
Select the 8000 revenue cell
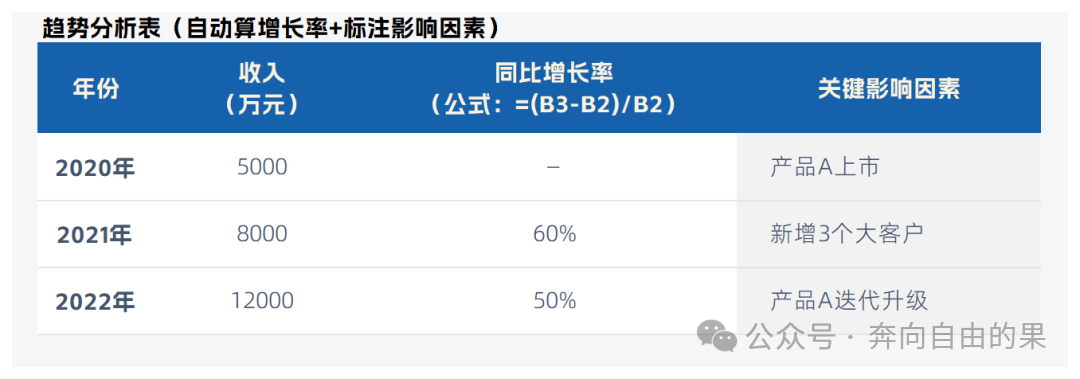[262, 234]
